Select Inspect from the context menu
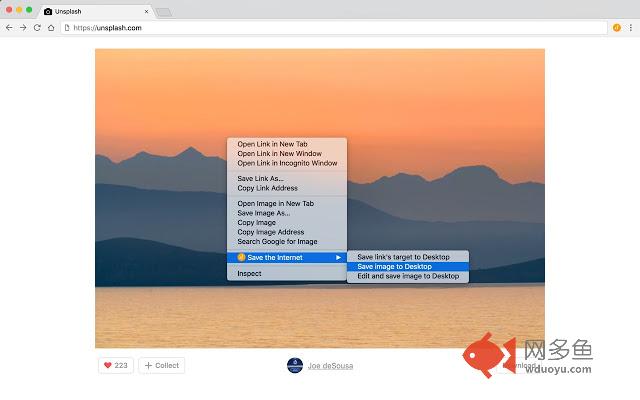 click(x=249, y=273)
